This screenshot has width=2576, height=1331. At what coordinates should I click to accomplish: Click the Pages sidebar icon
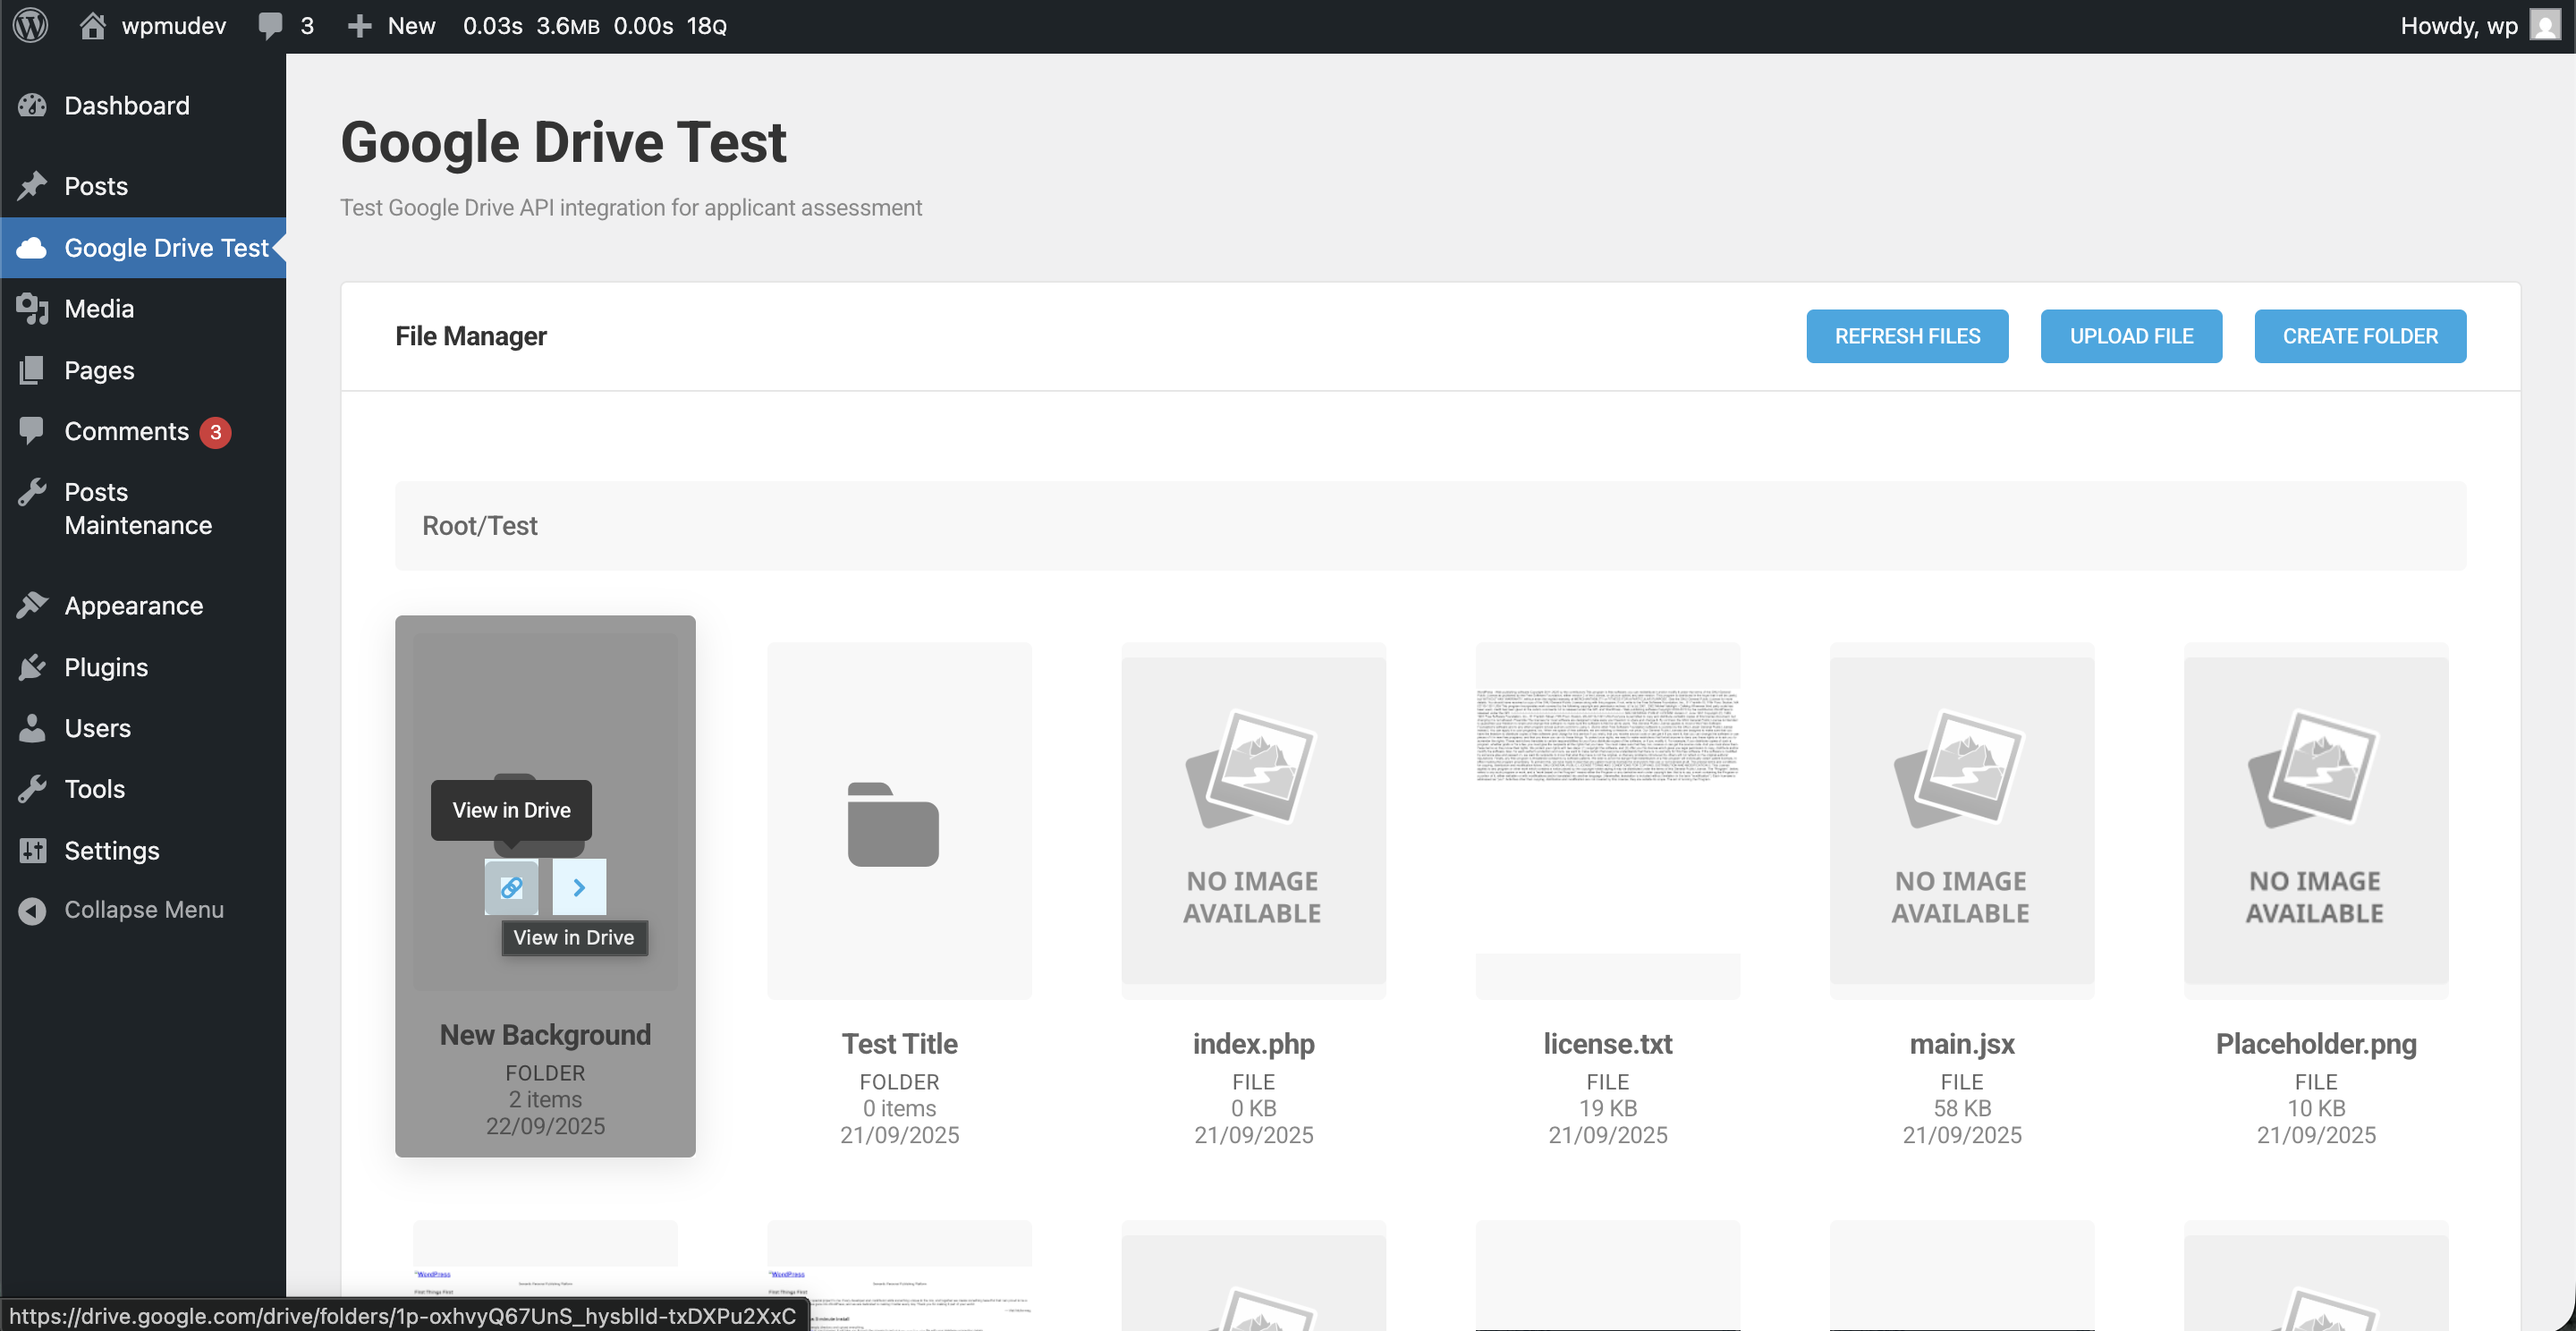point(32,371)
